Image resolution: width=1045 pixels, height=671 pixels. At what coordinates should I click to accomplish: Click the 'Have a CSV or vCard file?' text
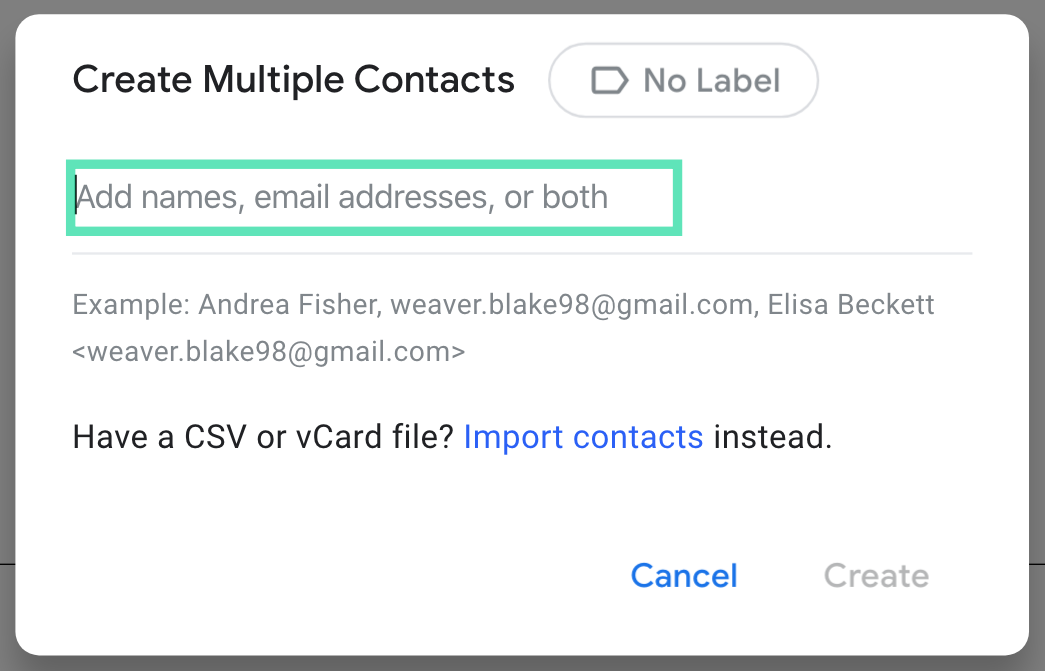point(263,437)
